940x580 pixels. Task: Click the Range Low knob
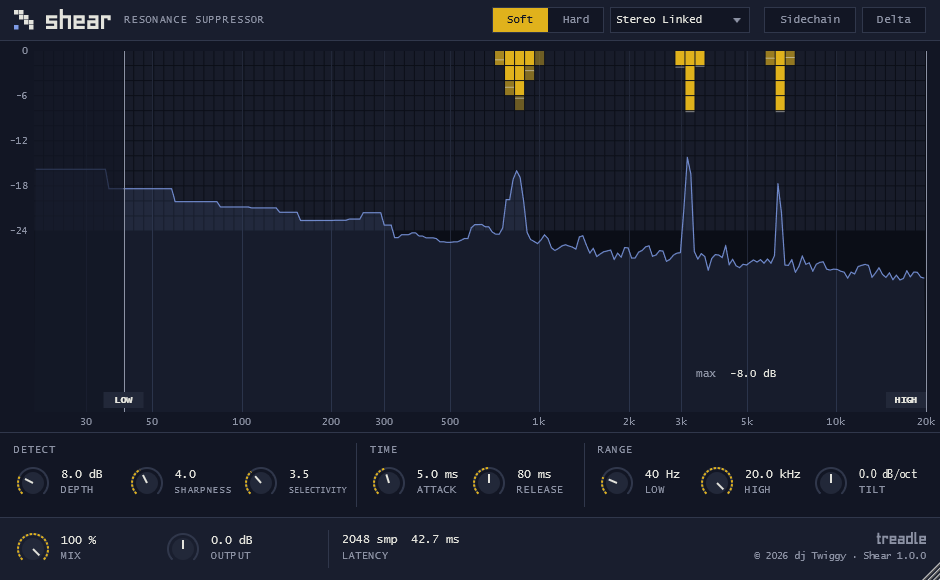[x=616, y=482]
